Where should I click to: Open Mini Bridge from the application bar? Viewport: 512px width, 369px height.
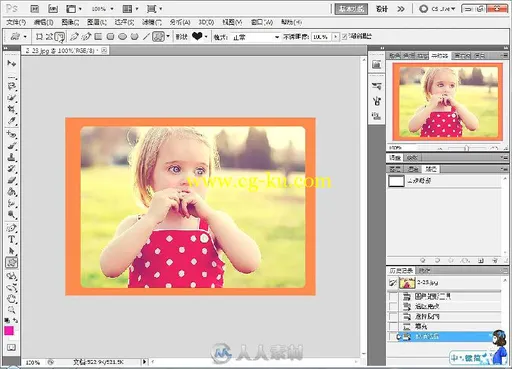pyautogui.click(x=53, y=9)
